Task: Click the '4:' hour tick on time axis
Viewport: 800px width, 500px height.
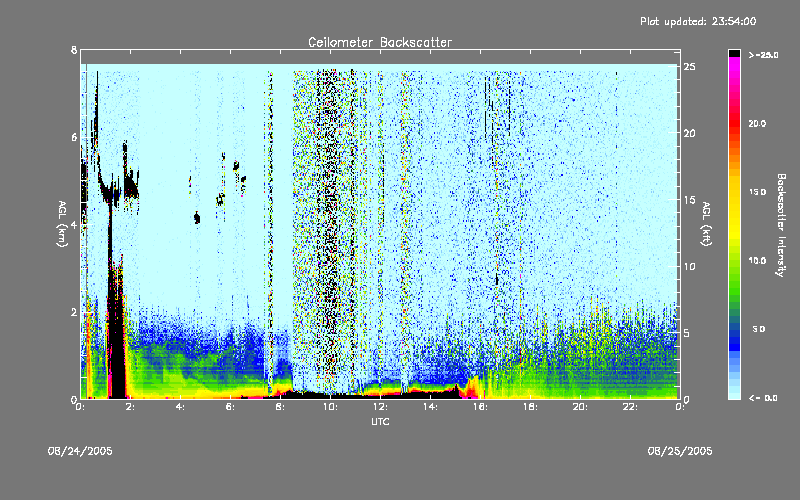Action: pyautogui.click(x=180, y=407)
